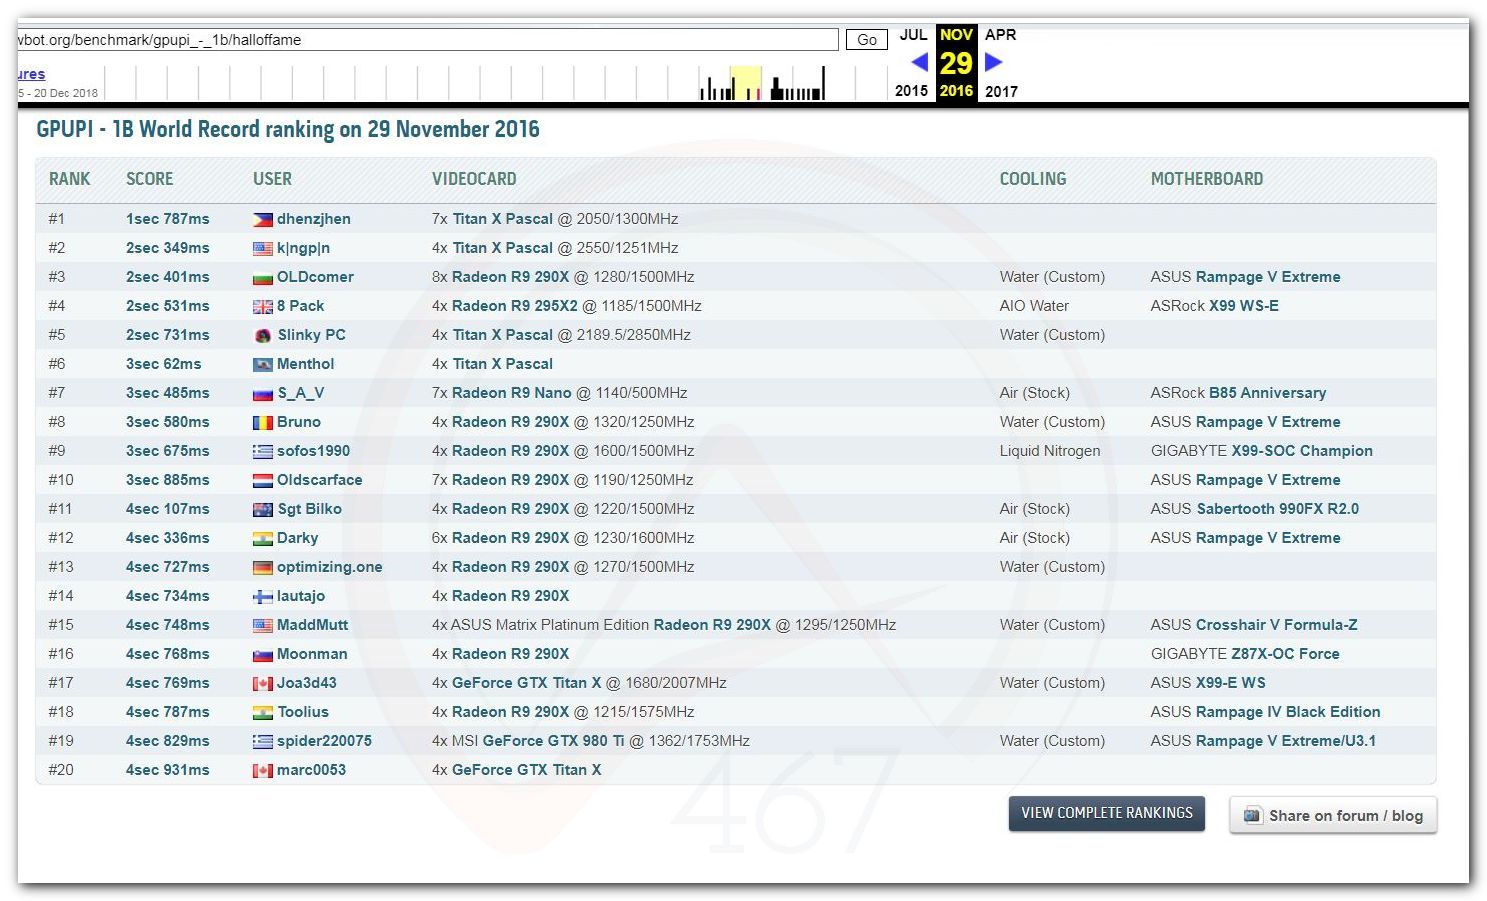Click the COOLING column header

click(x=1033, y=179)
